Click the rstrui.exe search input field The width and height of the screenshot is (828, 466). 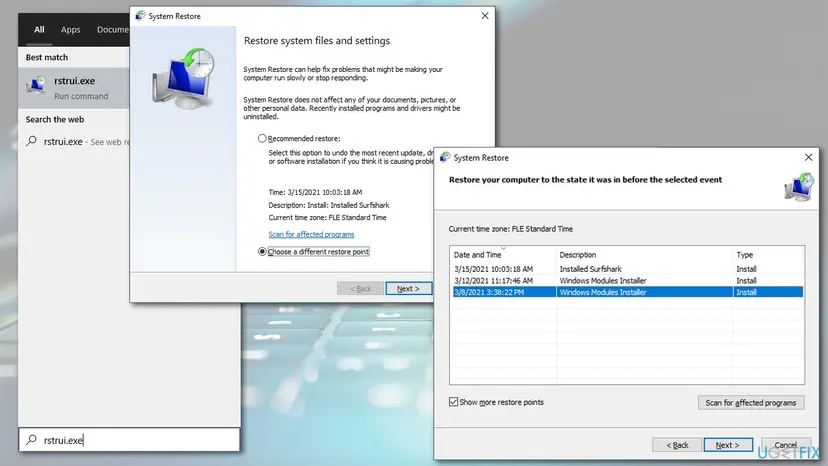[129, 440]
